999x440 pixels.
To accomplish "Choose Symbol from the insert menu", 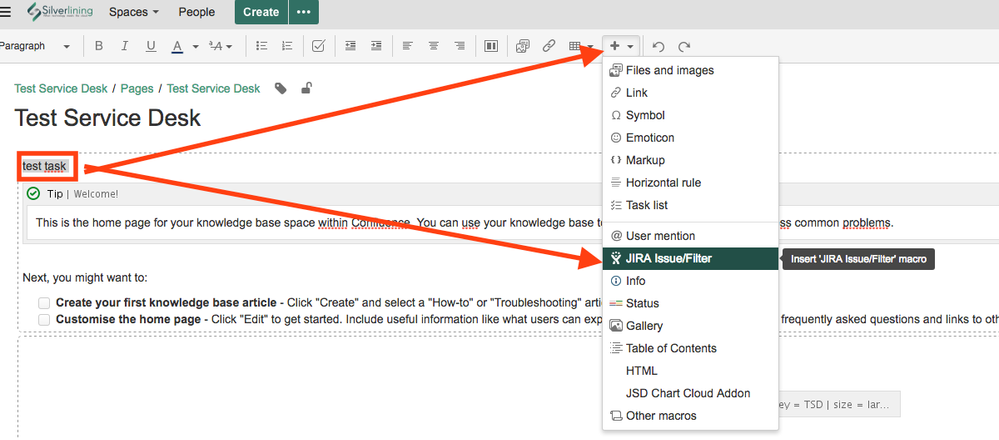I will point(690,115).
